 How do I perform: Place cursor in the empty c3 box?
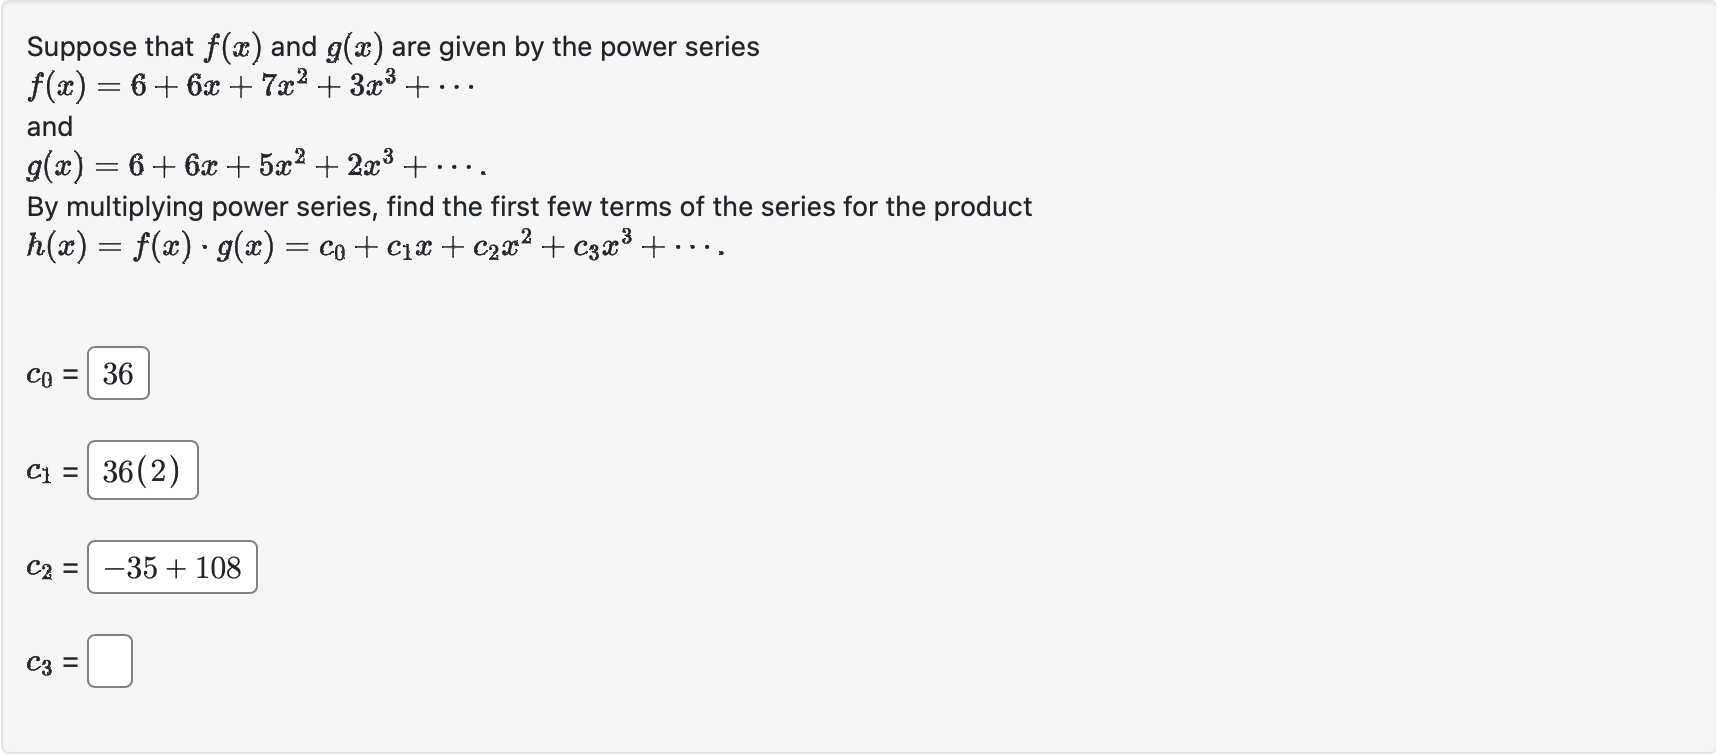coord(110,661)
